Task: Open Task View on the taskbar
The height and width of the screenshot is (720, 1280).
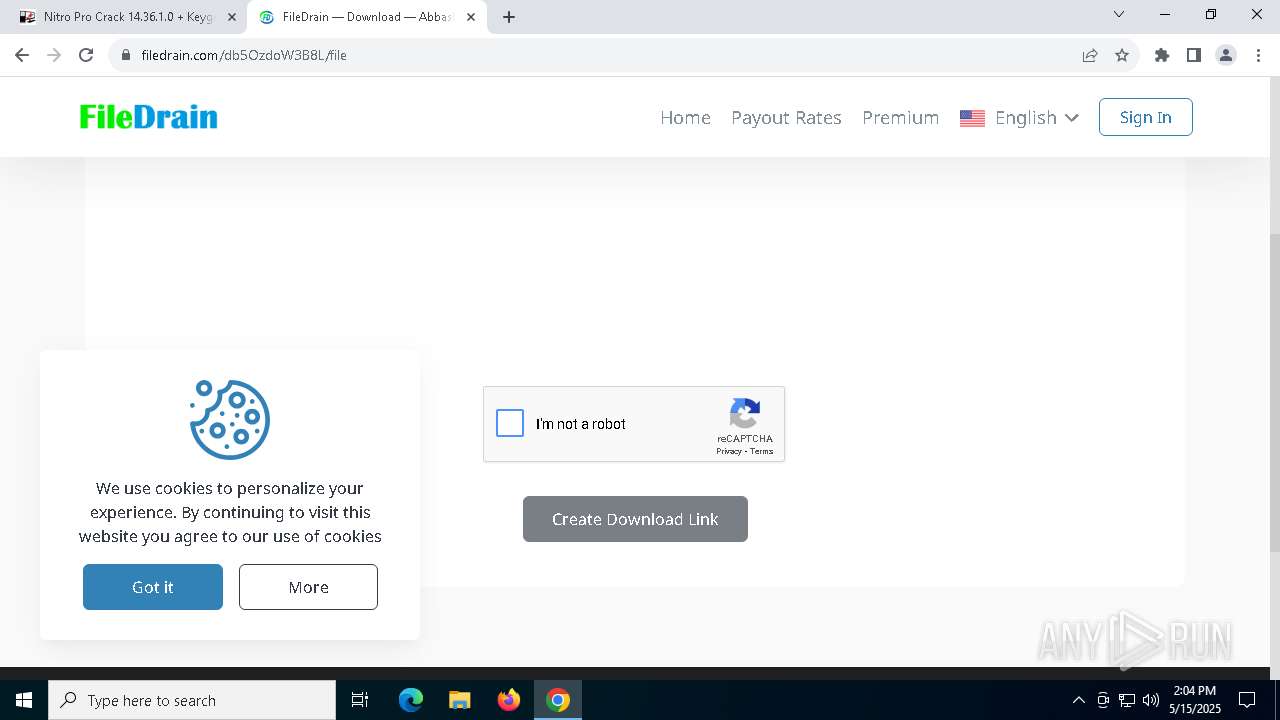Action: [x=360, y=700]
